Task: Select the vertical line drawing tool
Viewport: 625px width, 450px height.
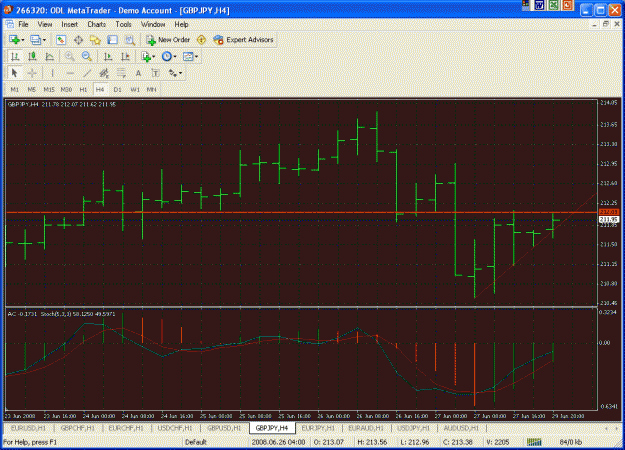Action: [52, 73]
